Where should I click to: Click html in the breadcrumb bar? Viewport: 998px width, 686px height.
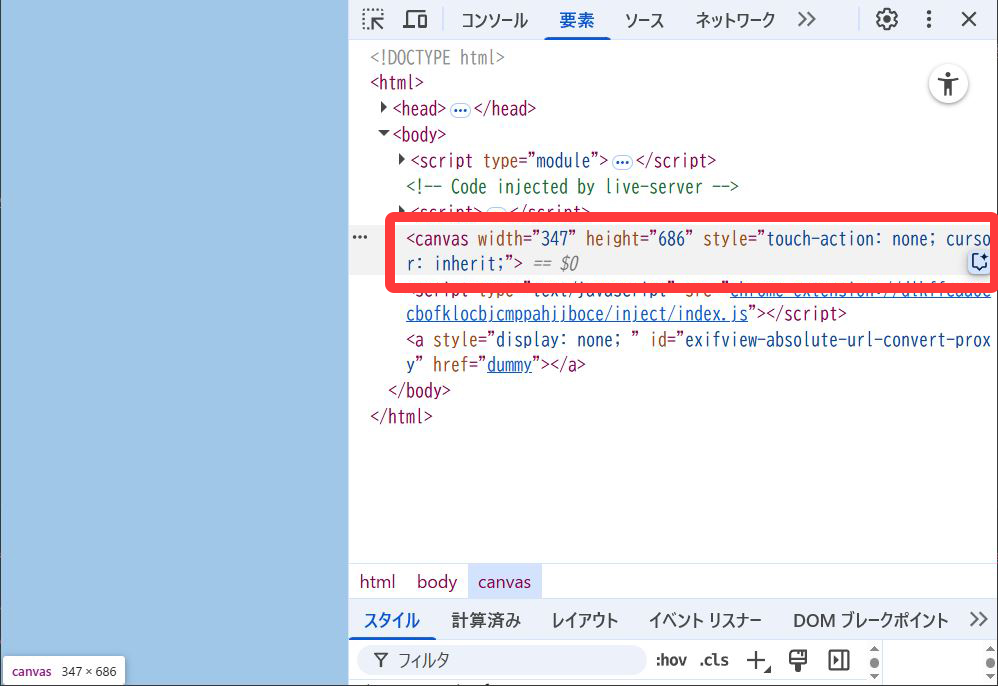tap(377, 582)
